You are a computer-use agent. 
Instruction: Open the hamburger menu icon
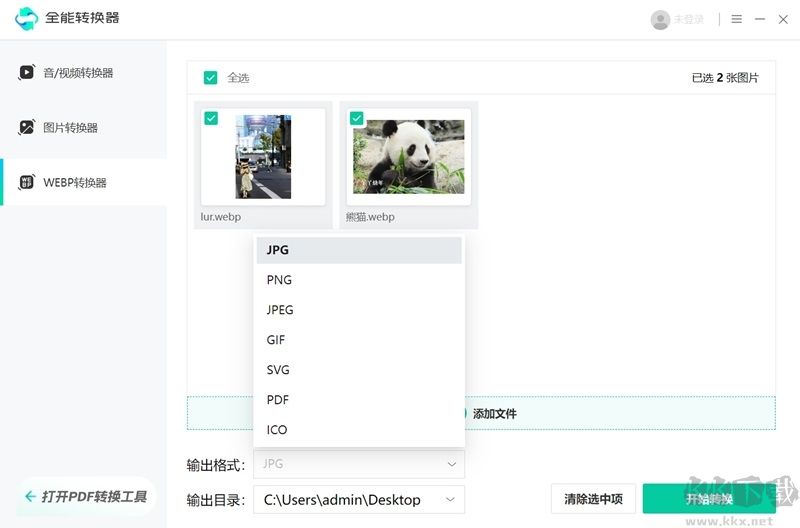click(736, 19)
